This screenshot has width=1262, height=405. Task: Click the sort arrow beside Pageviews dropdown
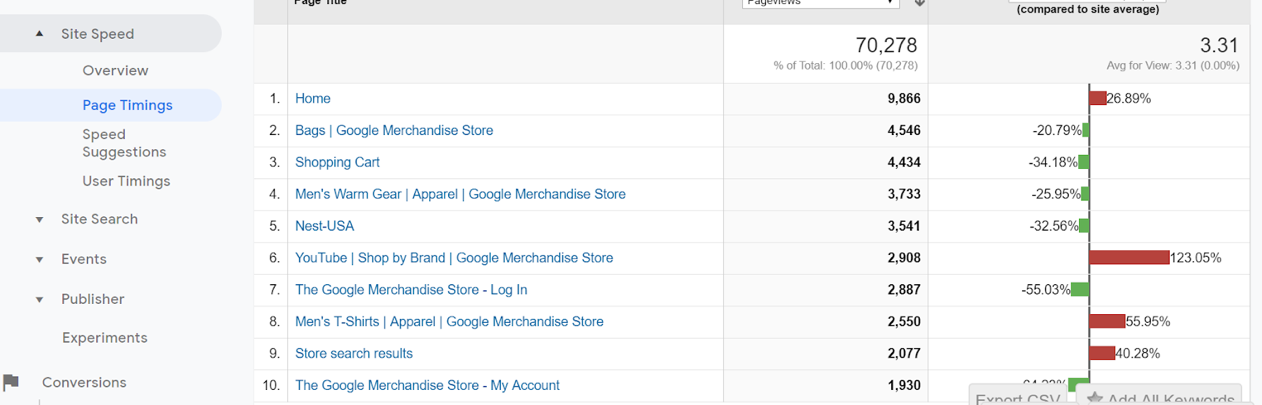pos(919,3)
